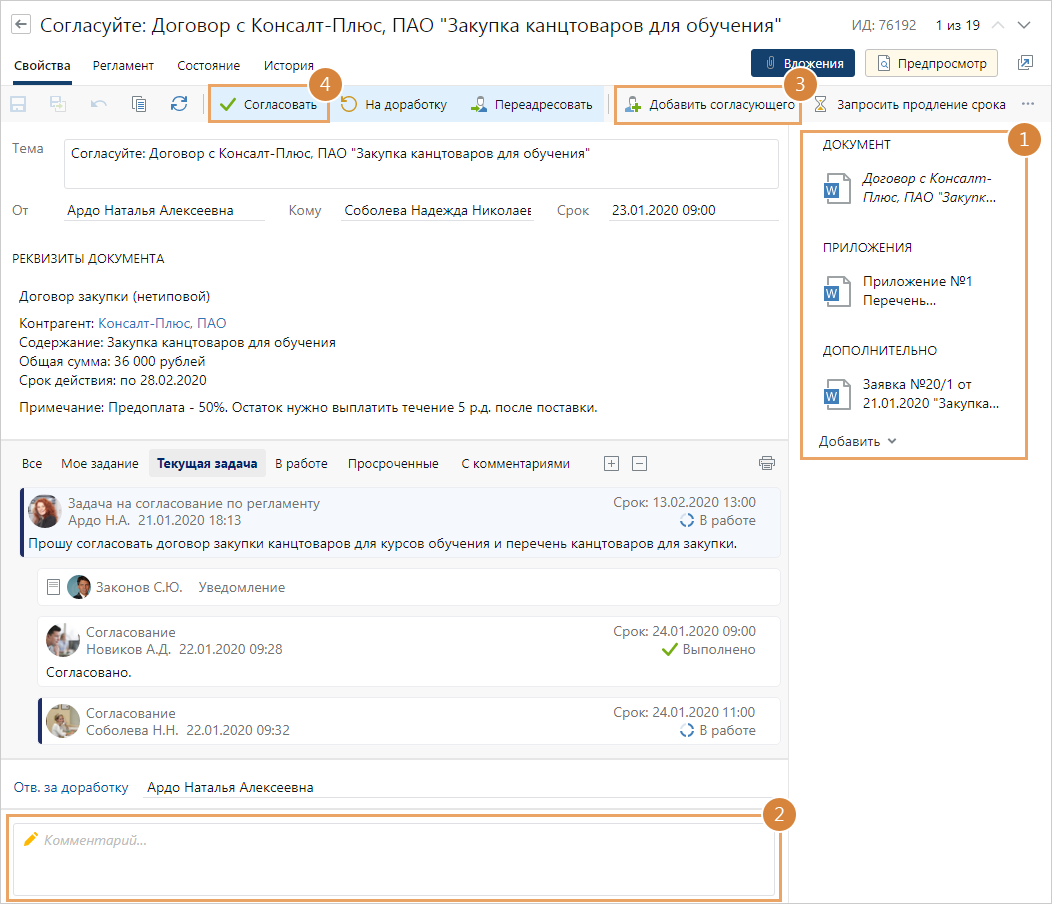
Task: Switch to the Регламент tab
Action: [x=123, y=65]
